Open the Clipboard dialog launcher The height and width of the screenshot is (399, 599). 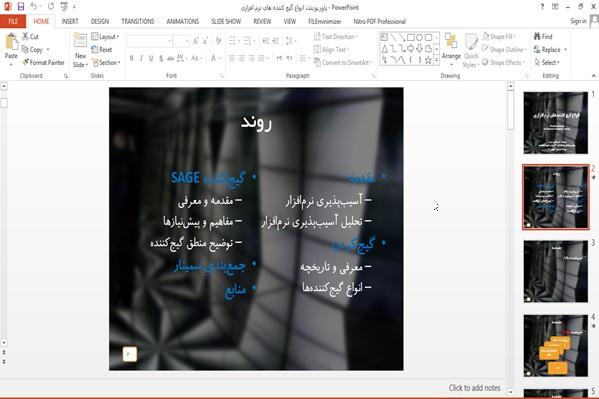click(x=66, y=76)
